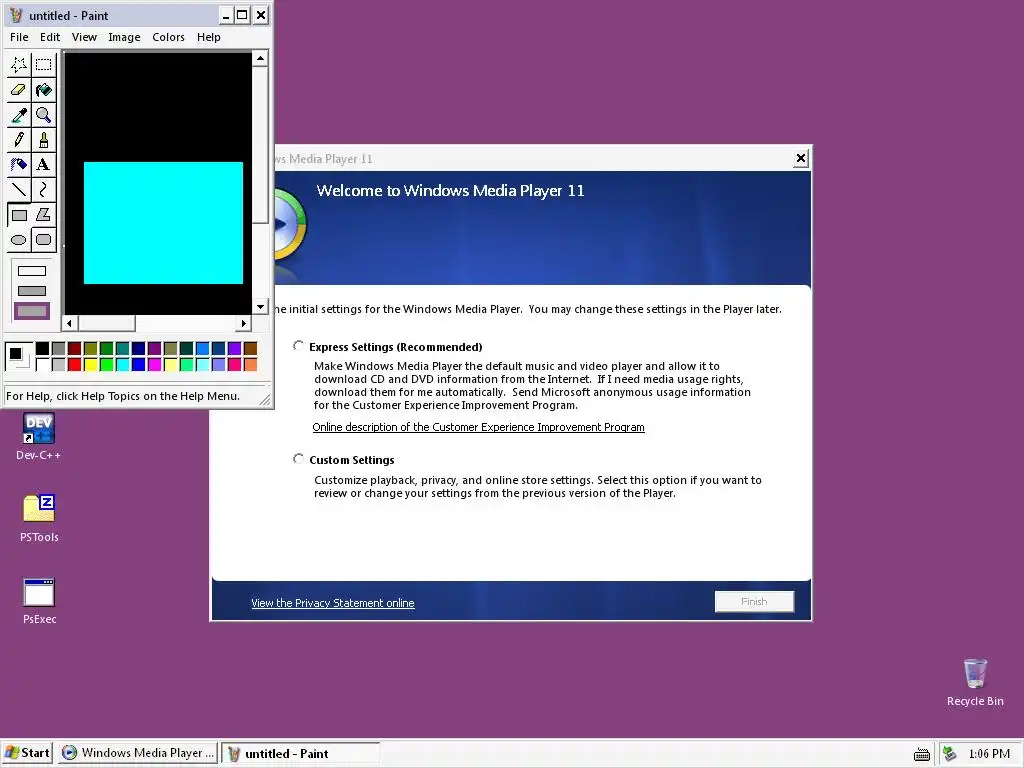Image resolution: width=1024 pixels, height=768 pixels.
Task: Select the Curve tool in Paint
Action: point(44,189)
